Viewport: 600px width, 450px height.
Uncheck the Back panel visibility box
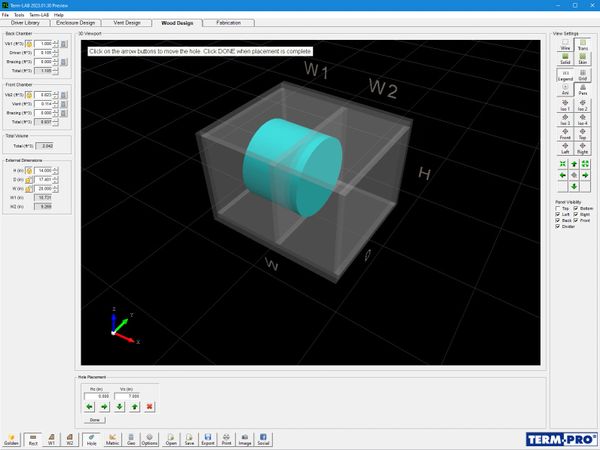tap(558, 220)
